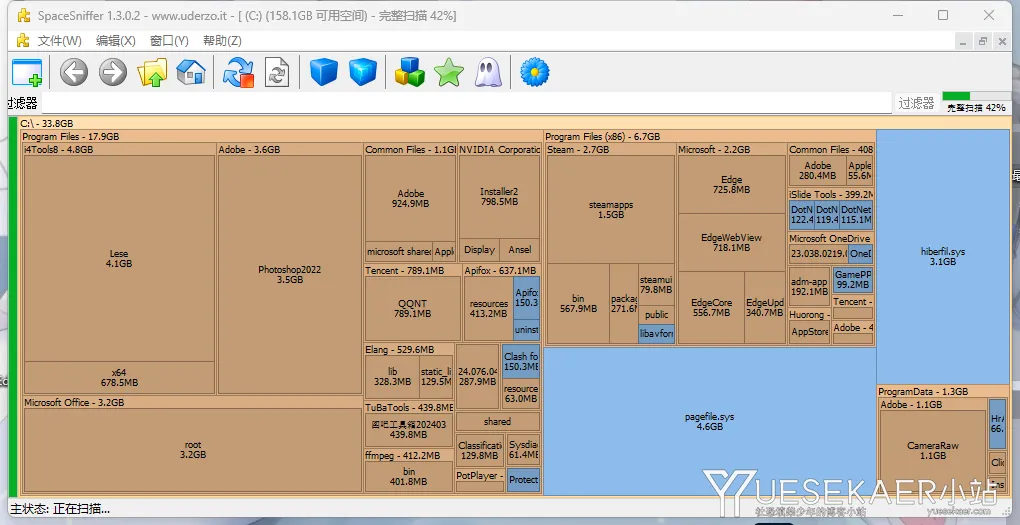Select the 24.076.04 287.9MB block
Viewport: 1020px width, 525px height.
coord(477,376)
